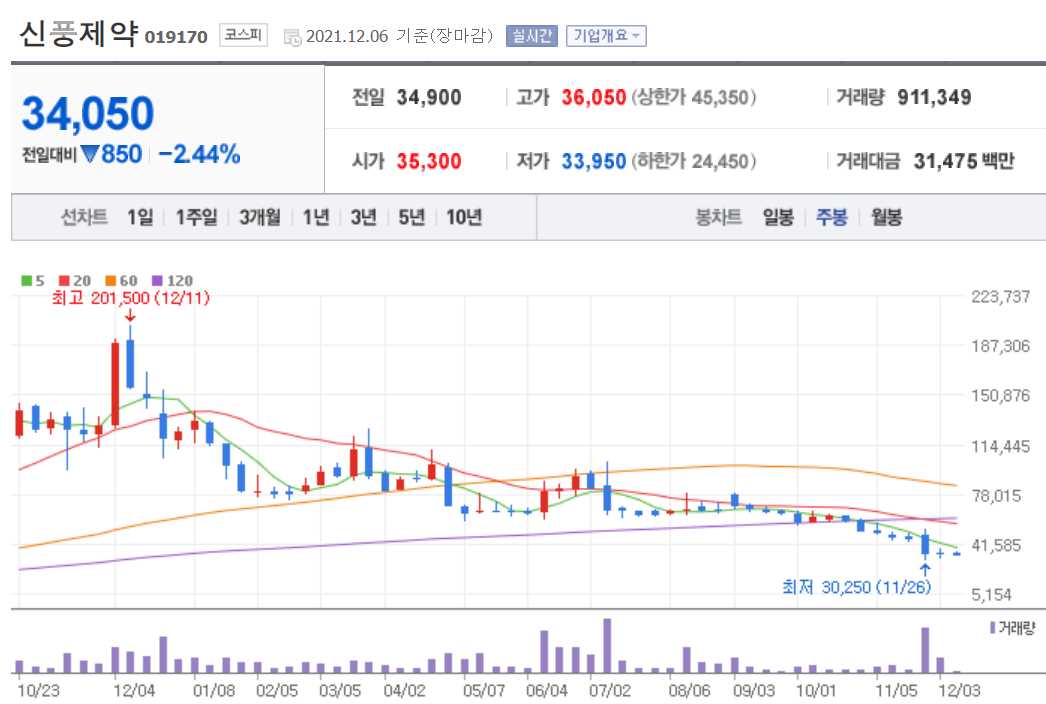Switch to 주봉 candlestick chart

point(832,217)
